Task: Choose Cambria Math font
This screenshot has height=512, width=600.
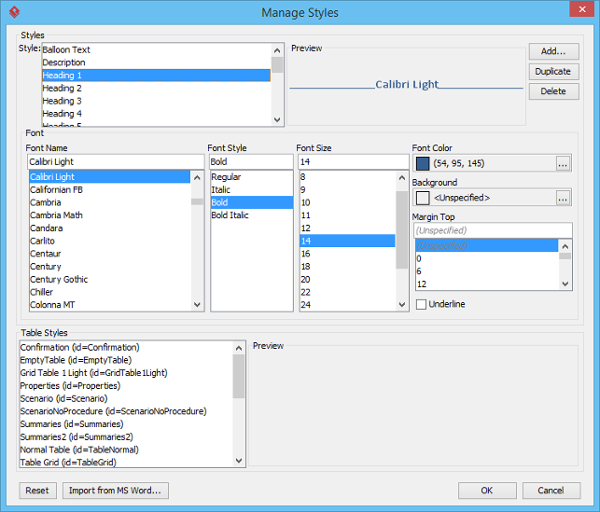Action: 110,215
